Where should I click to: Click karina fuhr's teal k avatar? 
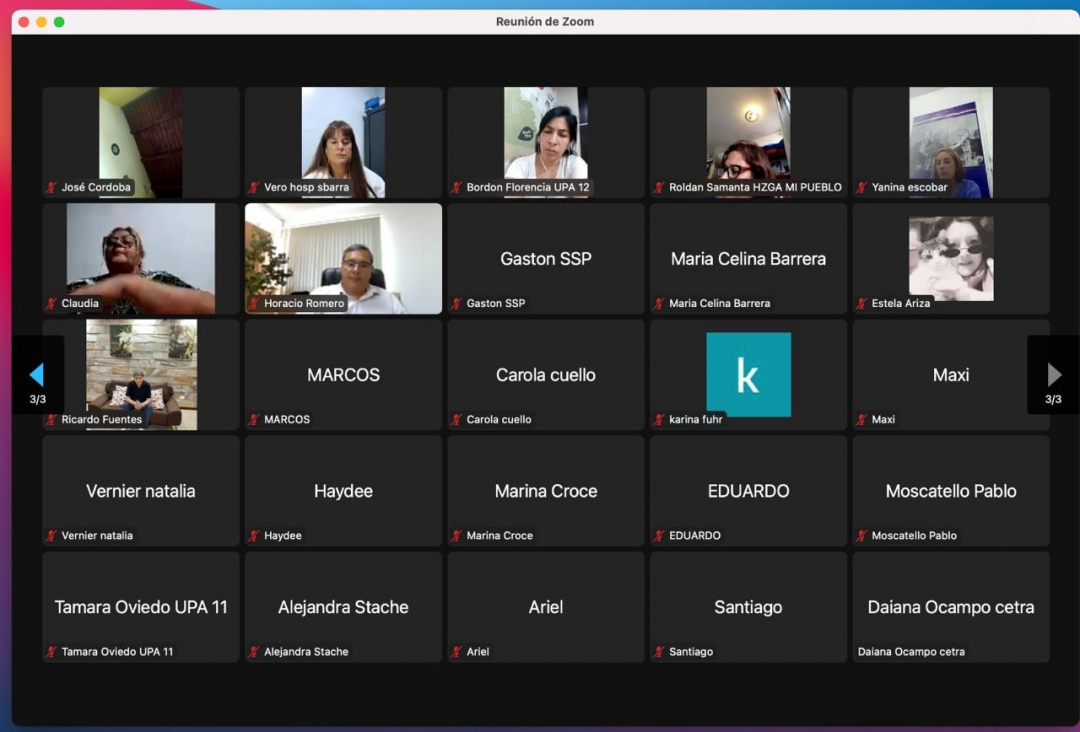748,375
